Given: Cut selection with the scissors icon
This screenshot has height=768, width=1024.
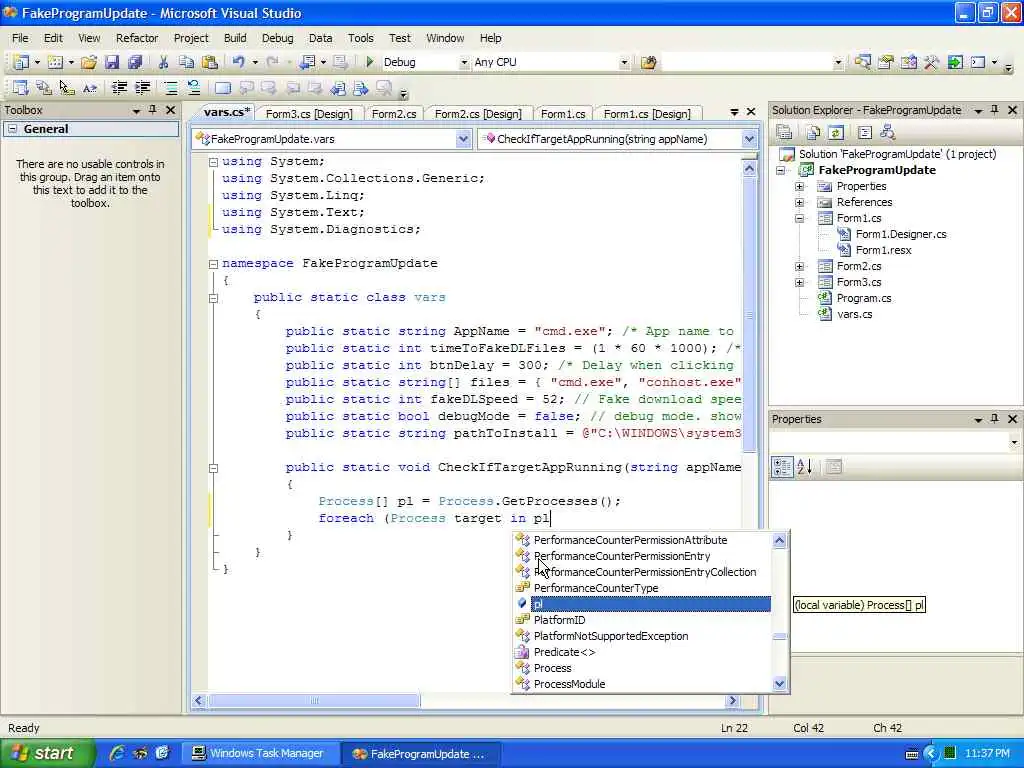Looking at the screenshot, I should (x=163, y=62).
